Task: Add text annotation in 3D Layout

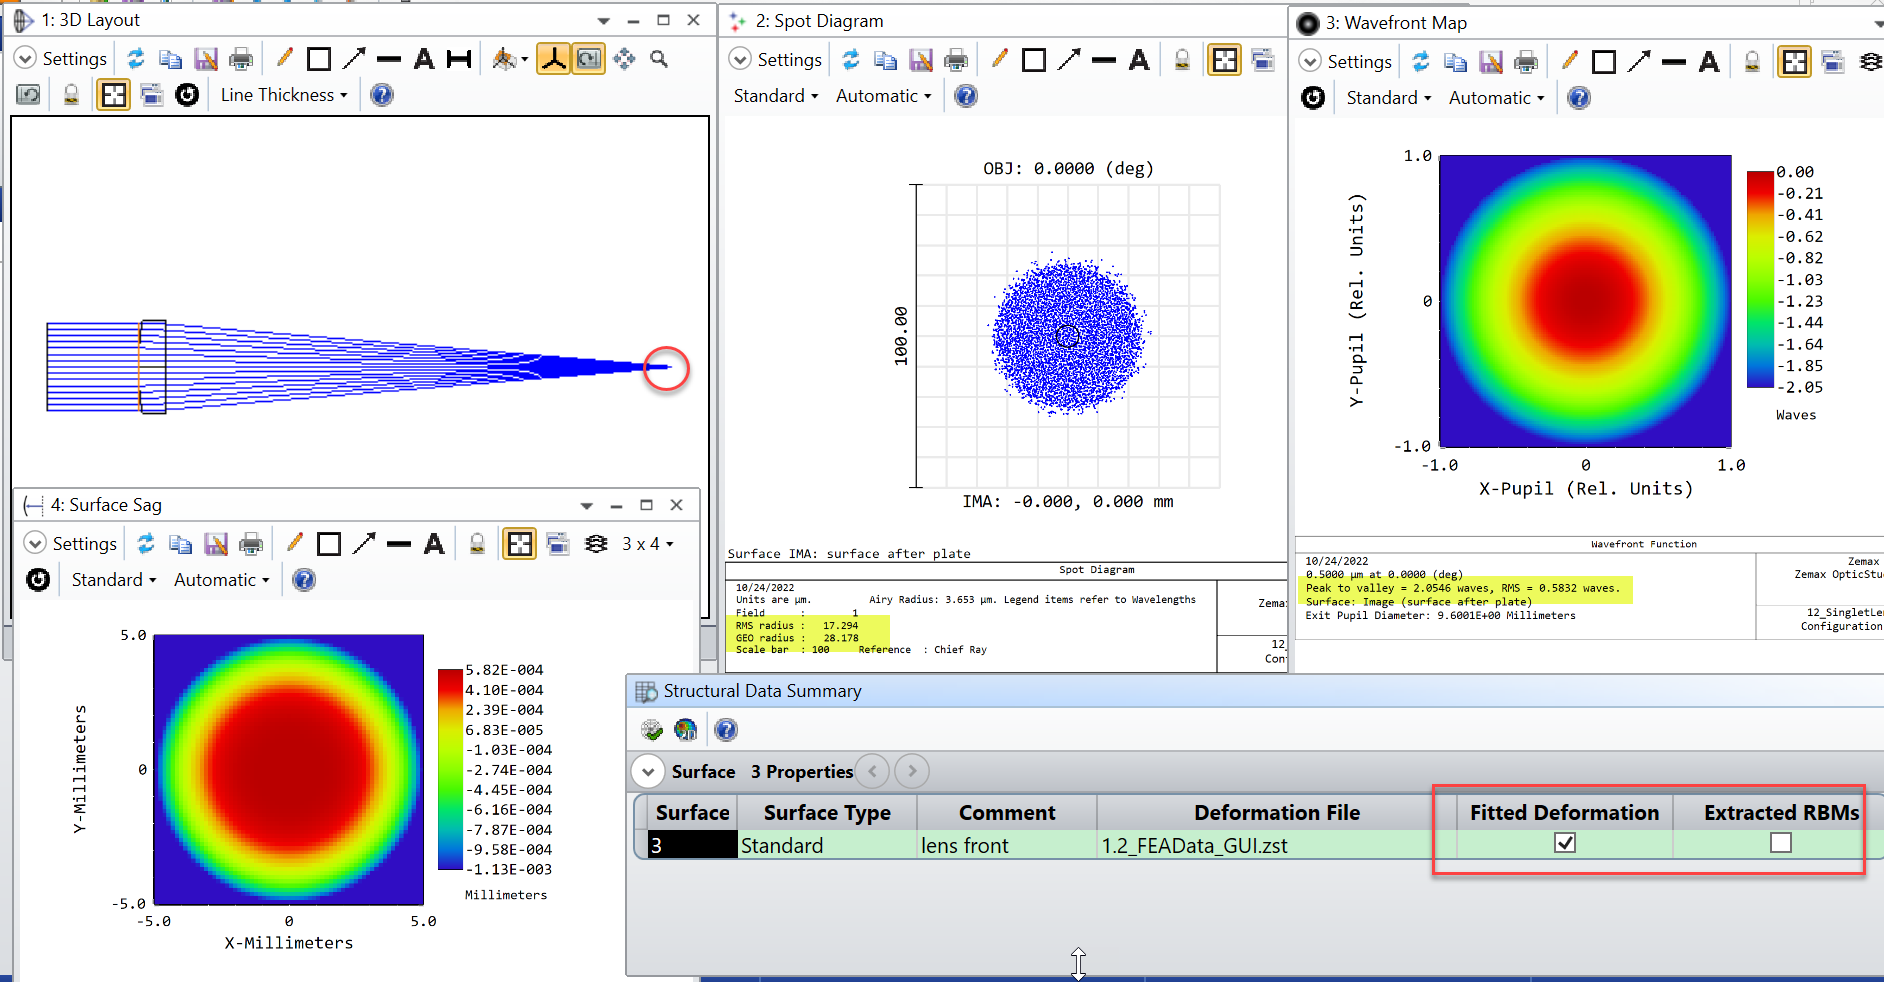Action: (424, 59)
